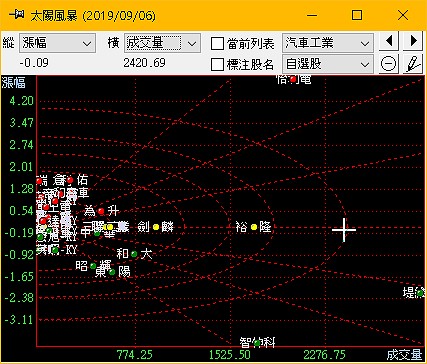Expand the 汽車工業 industry dropdown
Screen dimensions: 427x364
(x=328, y=43)
